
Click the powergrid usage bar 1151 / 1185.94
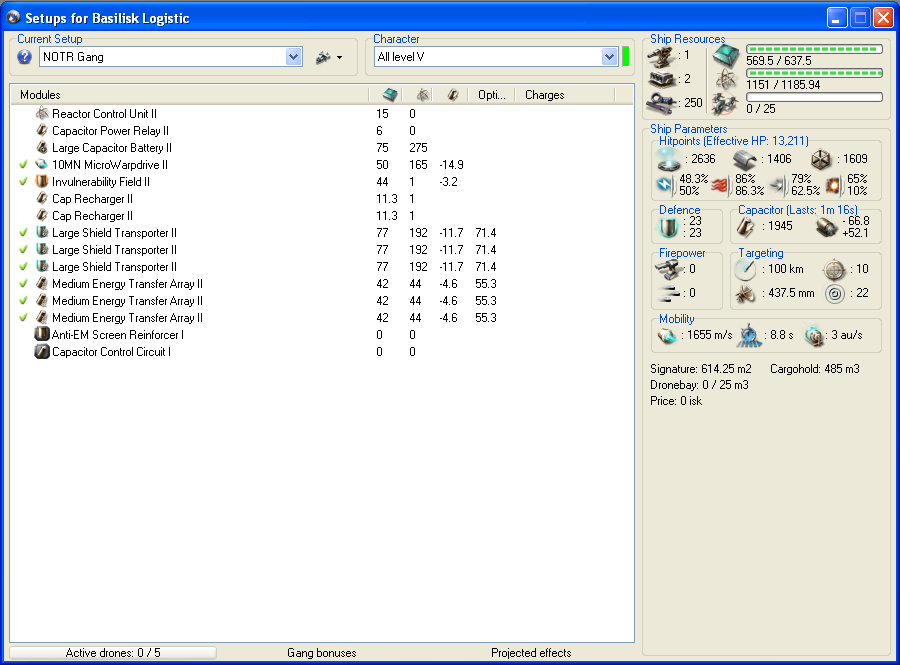814,73
